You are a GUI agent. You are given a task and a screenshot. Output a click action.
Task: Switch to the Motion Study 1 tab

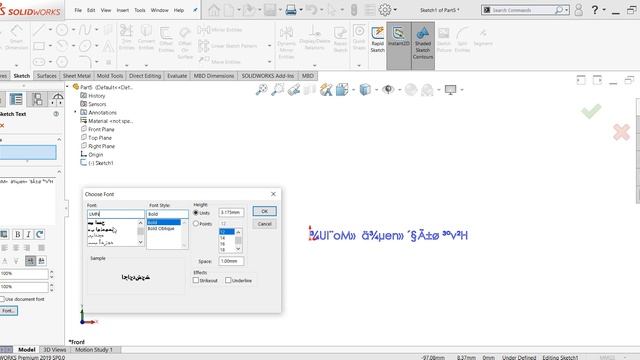click(93, 350)
